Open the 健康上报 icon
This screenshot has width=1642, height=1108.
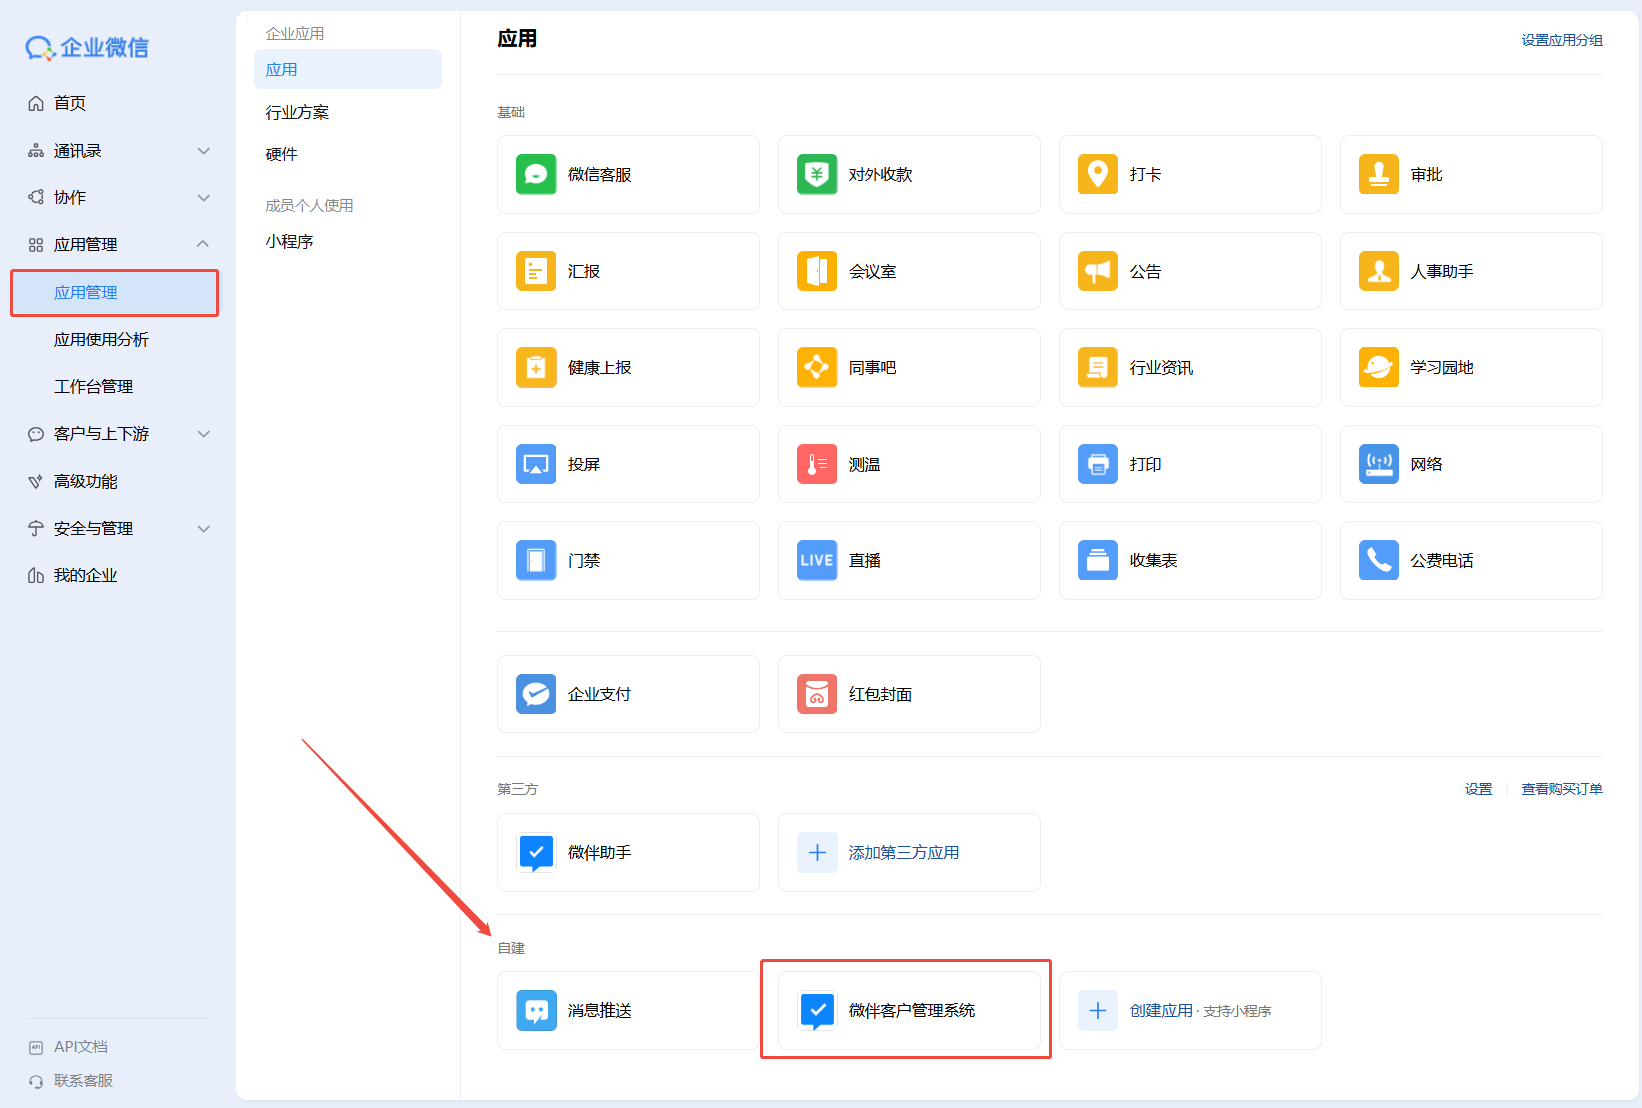coord(536,367)
